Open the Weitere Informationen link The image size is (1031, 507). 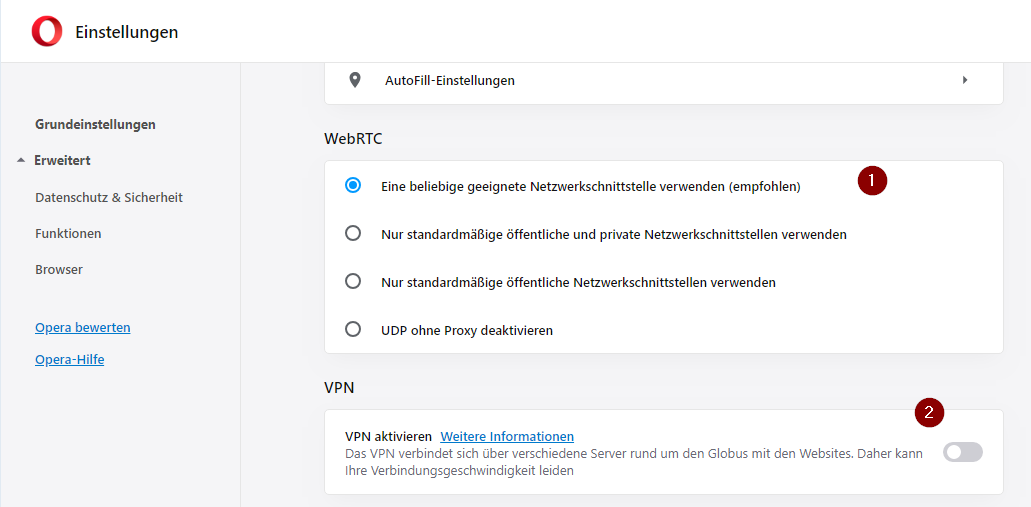507,437
